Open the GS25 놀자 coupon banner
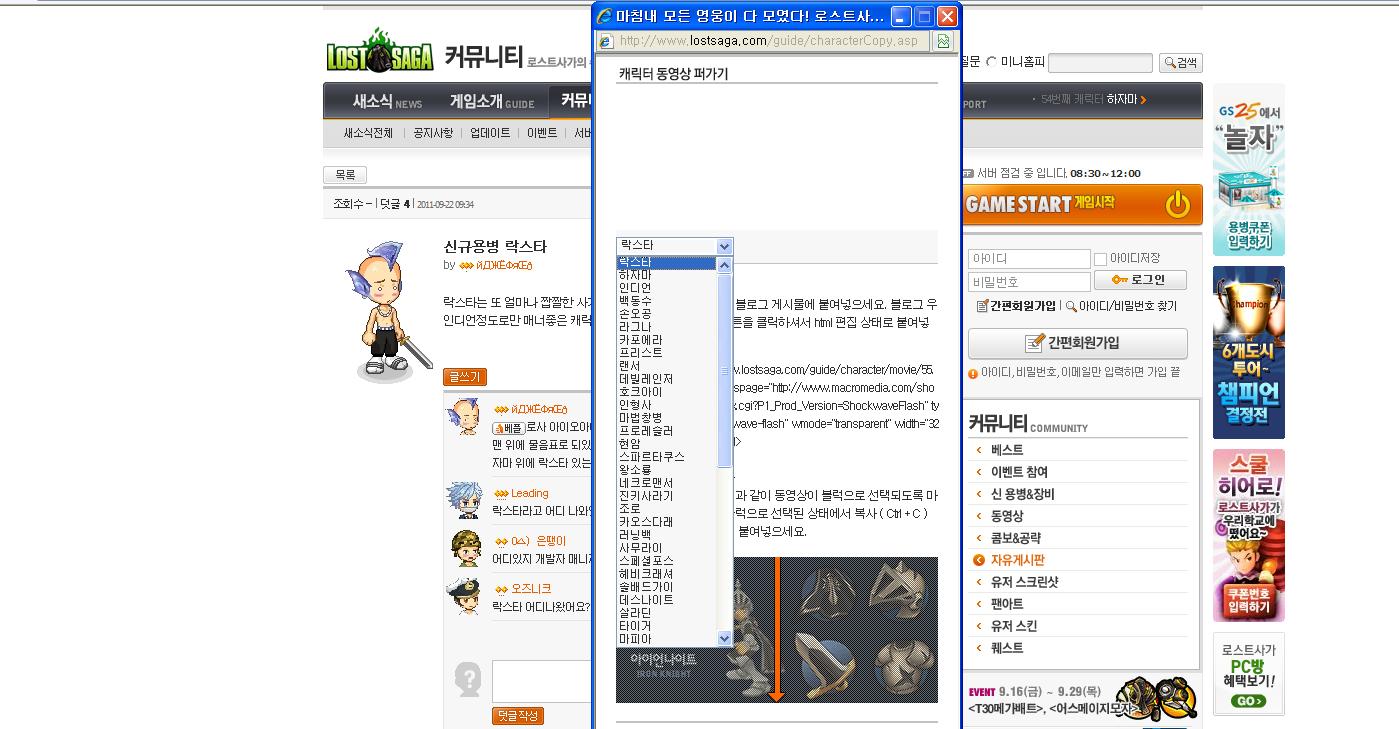 (1248, 170)
